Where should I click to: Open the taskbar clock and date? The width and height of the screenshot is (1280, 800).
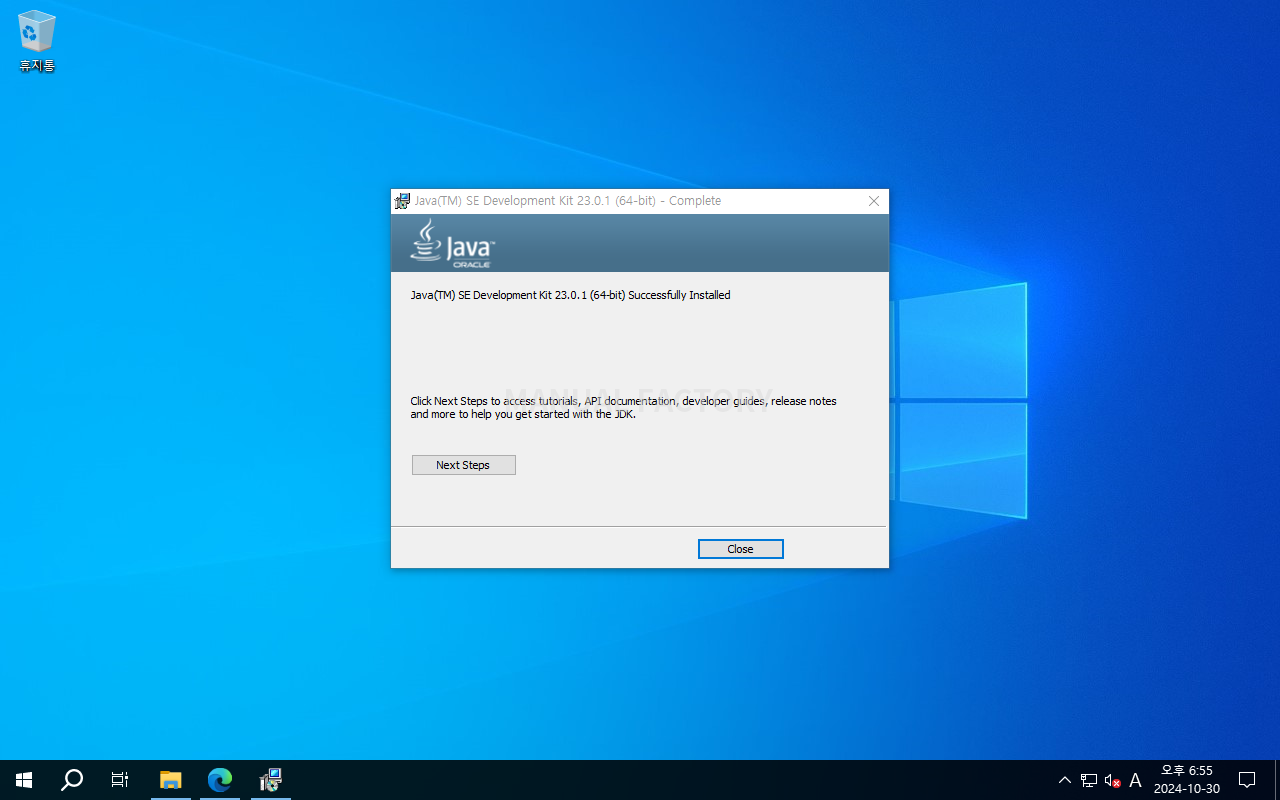click(x=1187, y=780)
